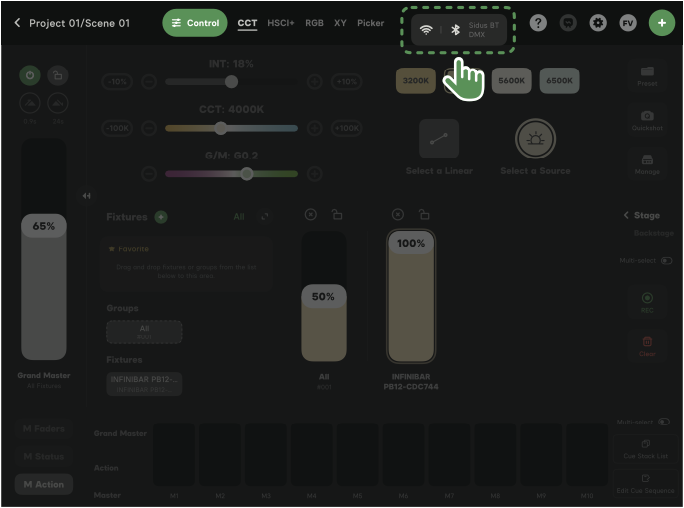Viewport: 684px width, 508px height.
Task: Open the FV user profile
Action: (628, 23)
